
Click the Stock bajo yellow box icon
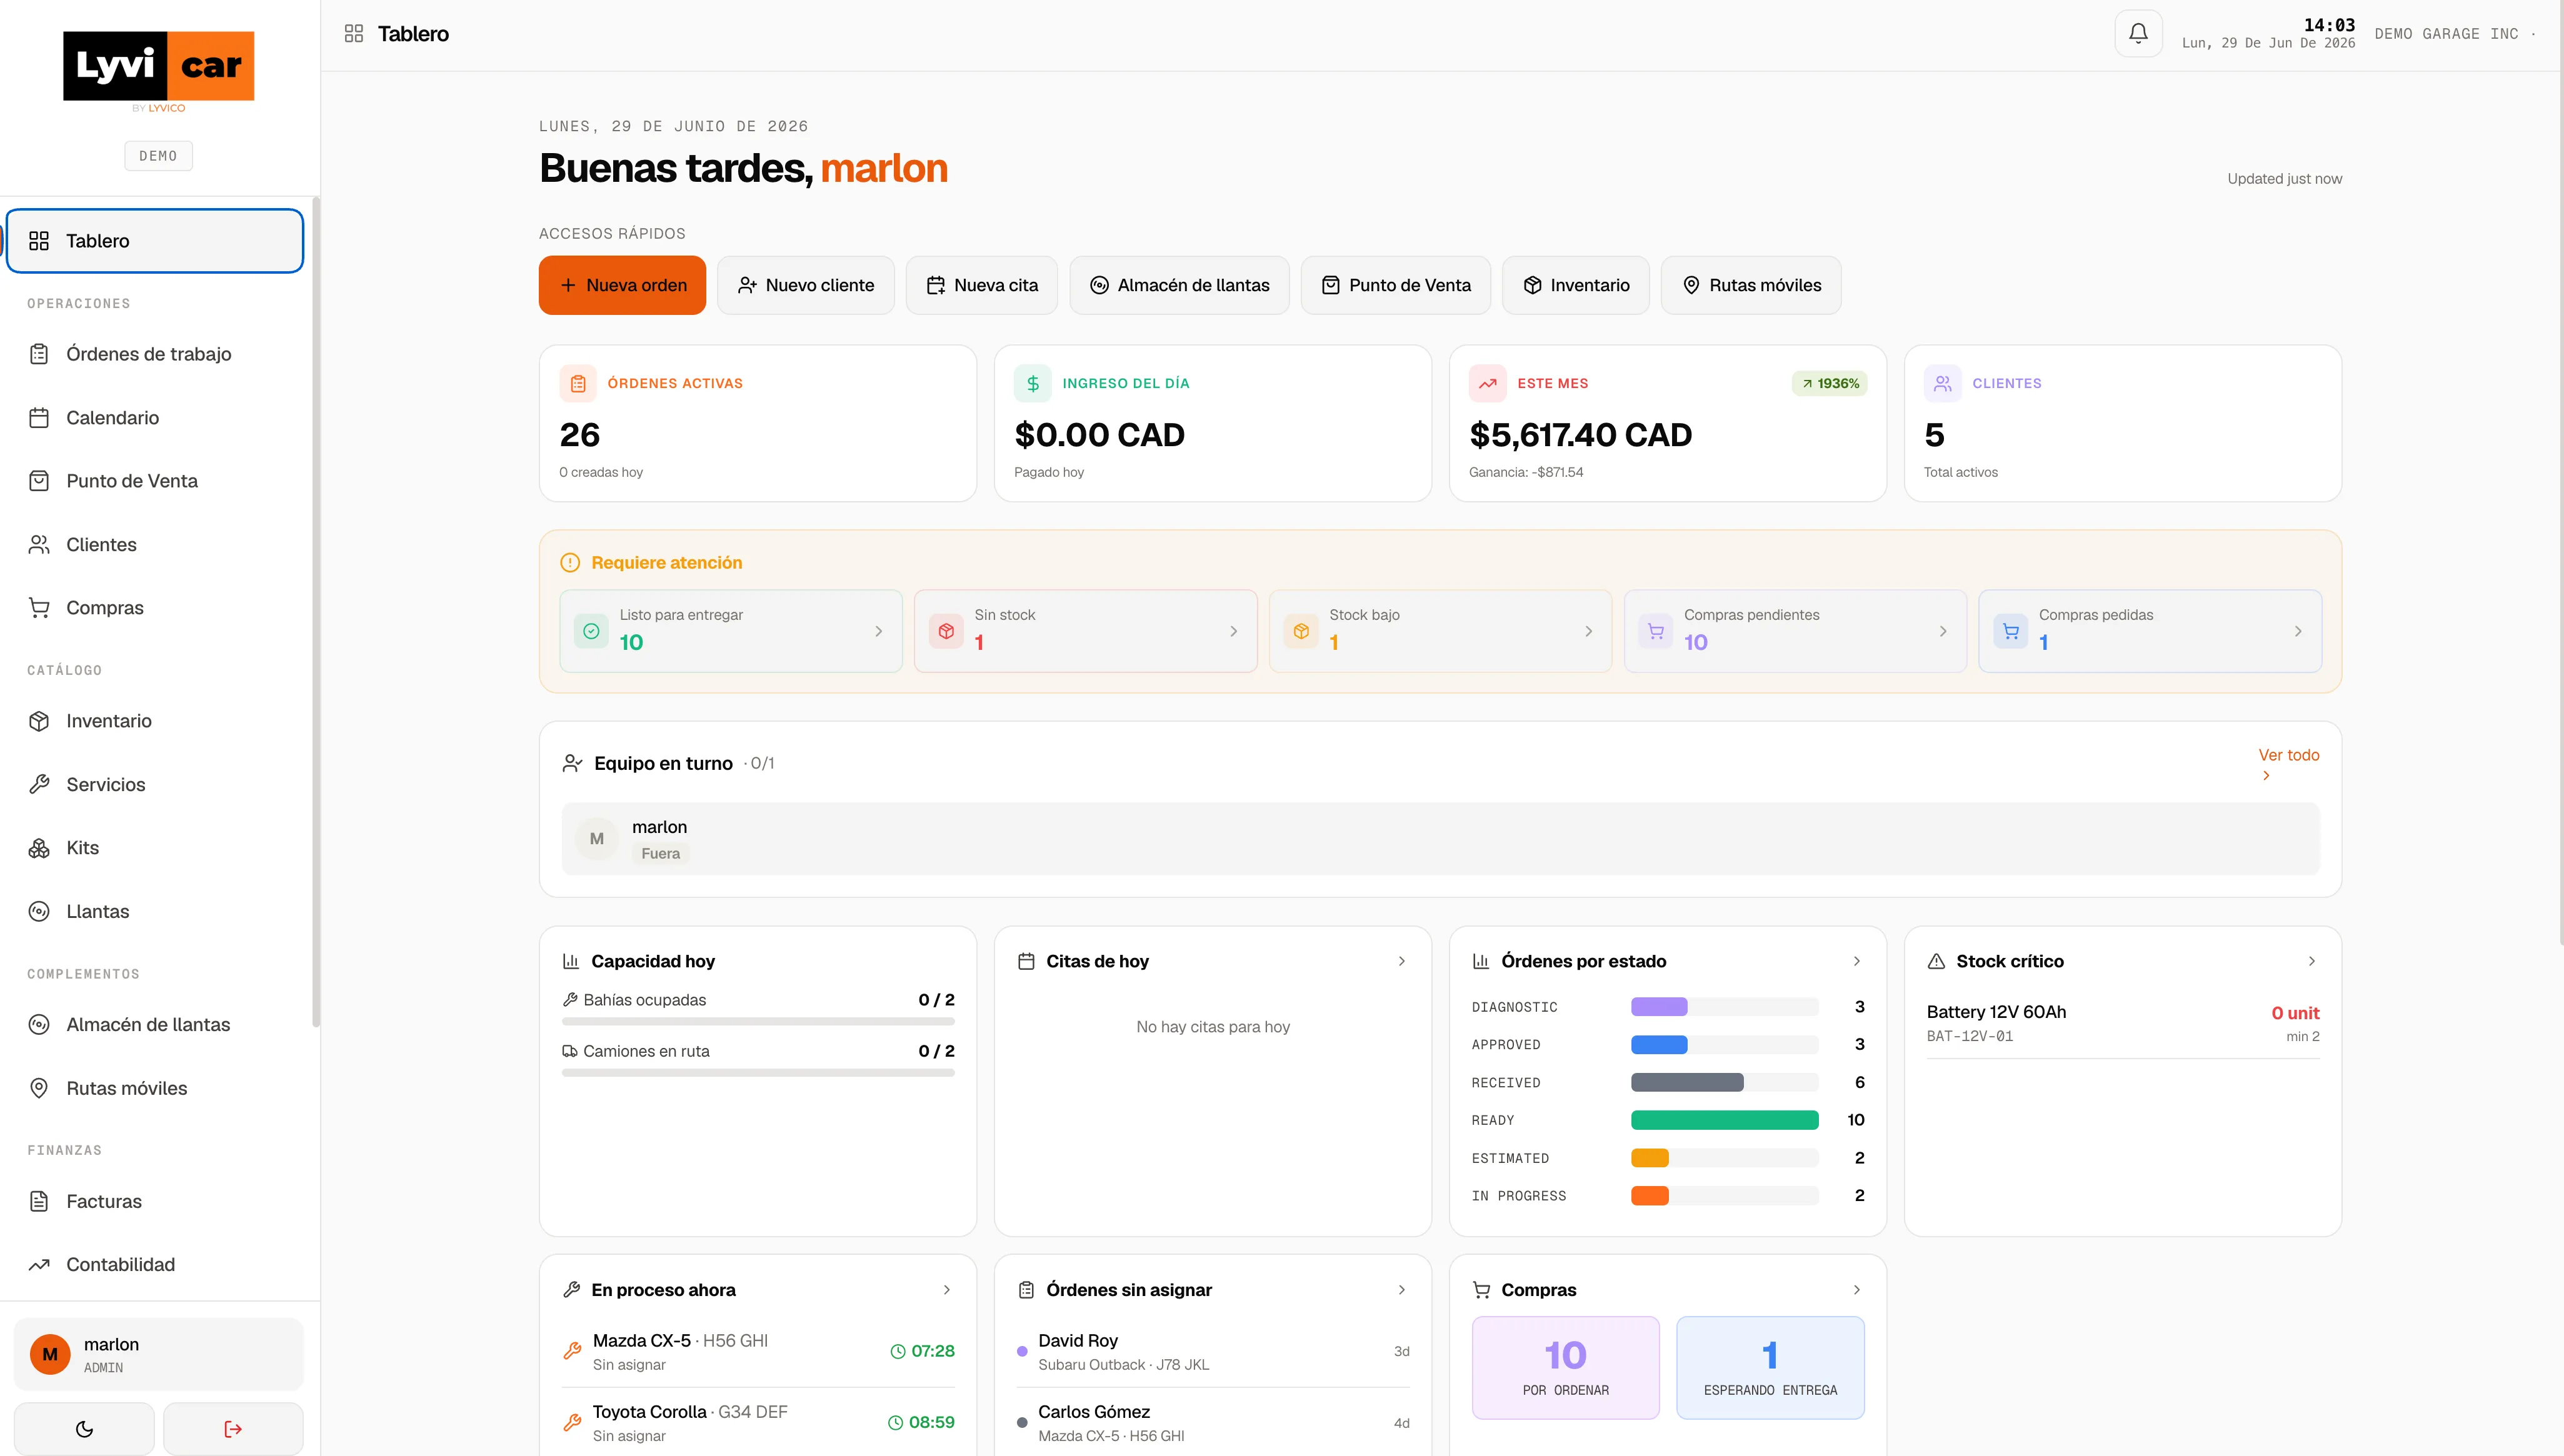click(1301, 631)
